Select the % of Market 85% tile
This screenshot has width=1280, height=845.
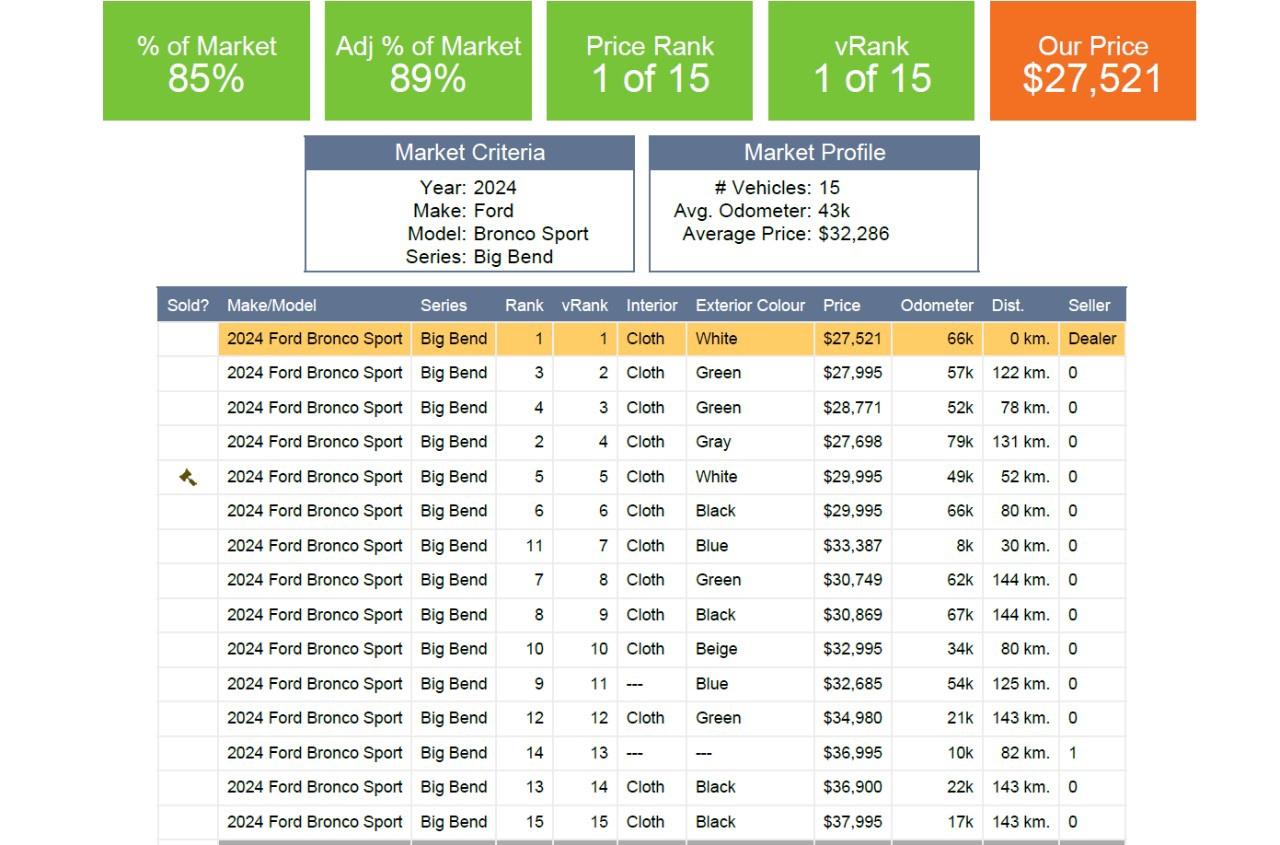[206, 61]
